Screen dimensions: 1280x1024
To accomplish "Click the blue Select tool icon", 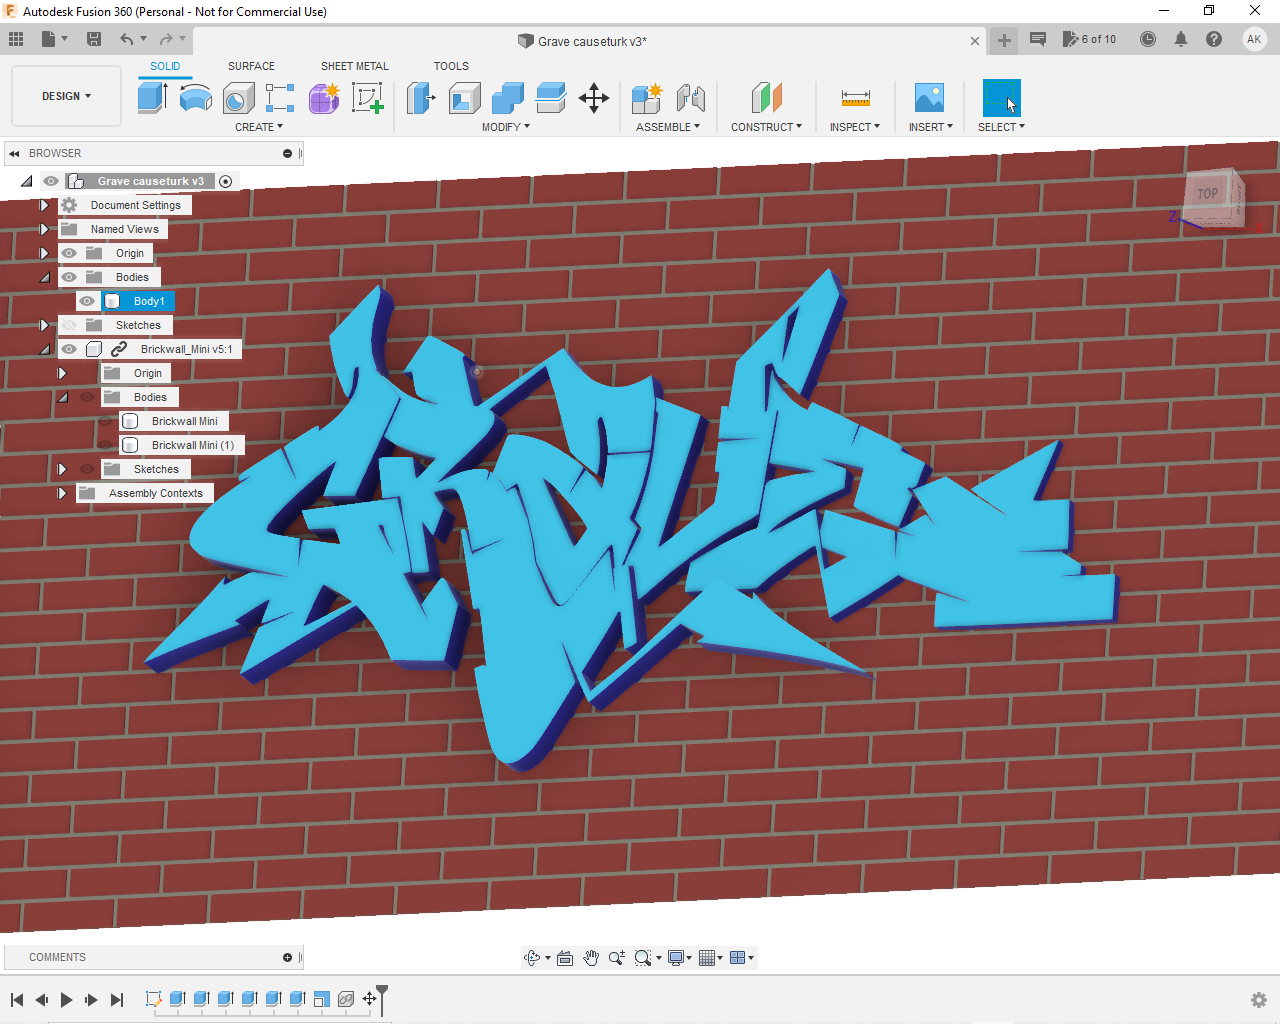I will click(x=1002, y=98).
